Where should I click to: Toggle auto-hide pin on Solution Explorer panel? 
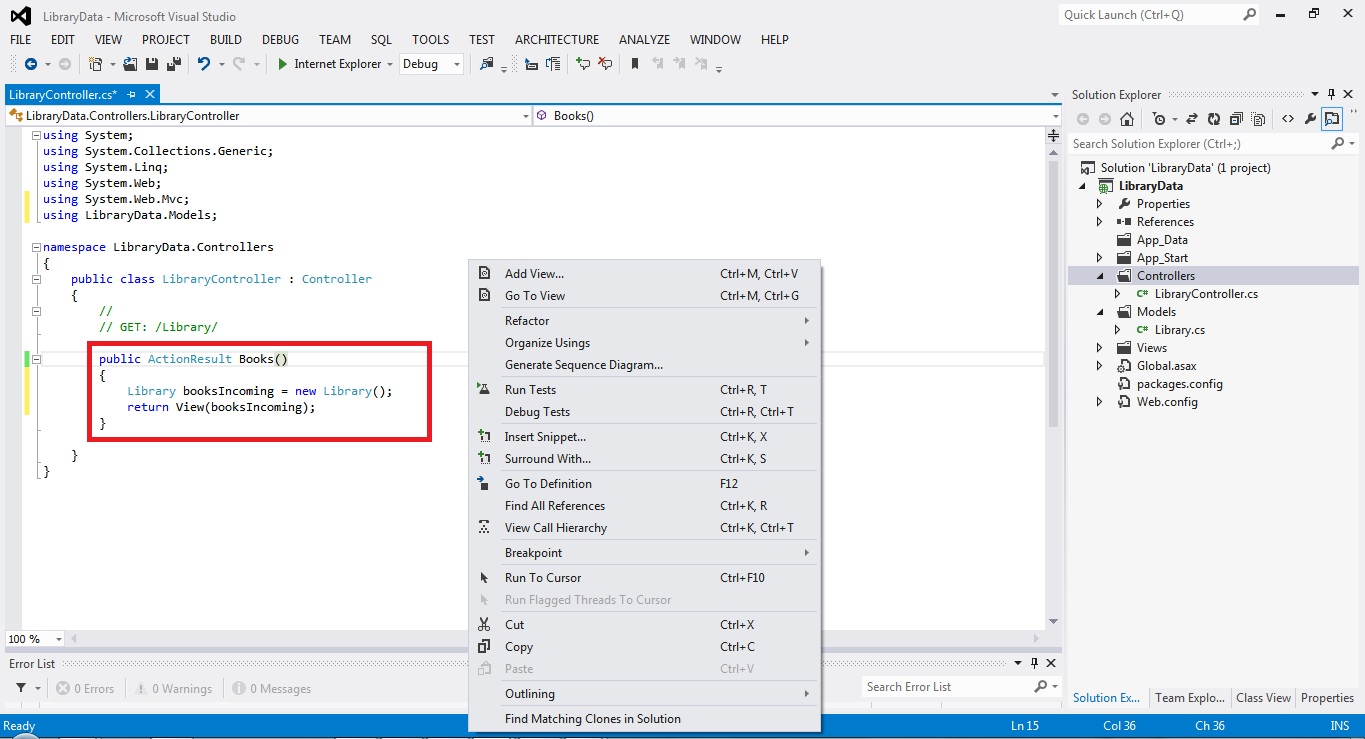(1331, 95)
